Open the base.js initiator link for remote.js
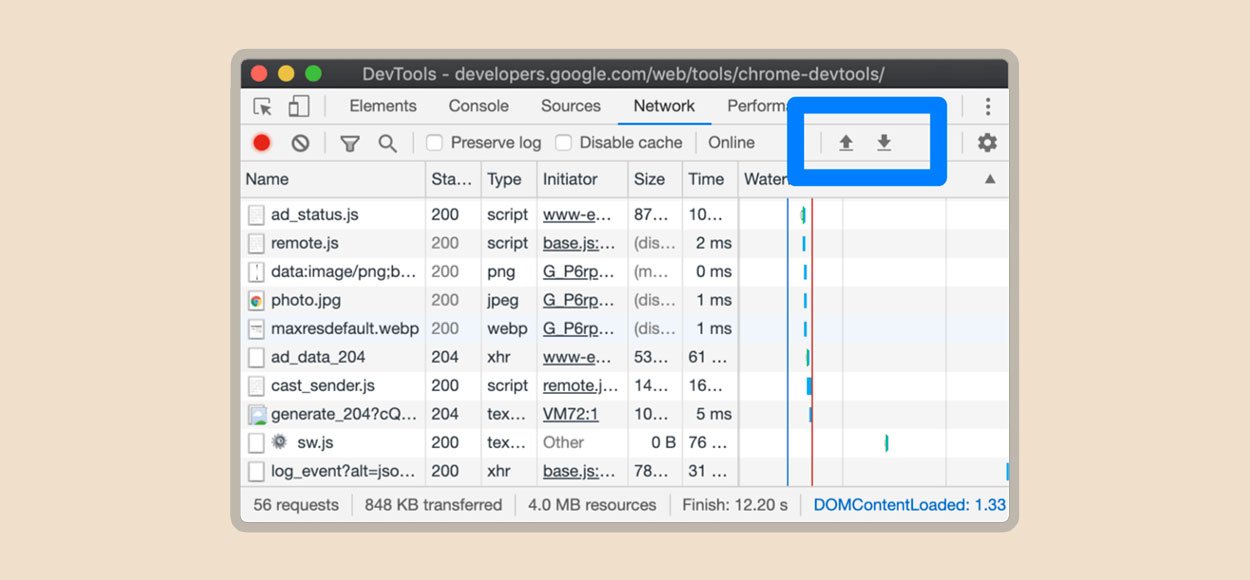 tap(580, 243)
